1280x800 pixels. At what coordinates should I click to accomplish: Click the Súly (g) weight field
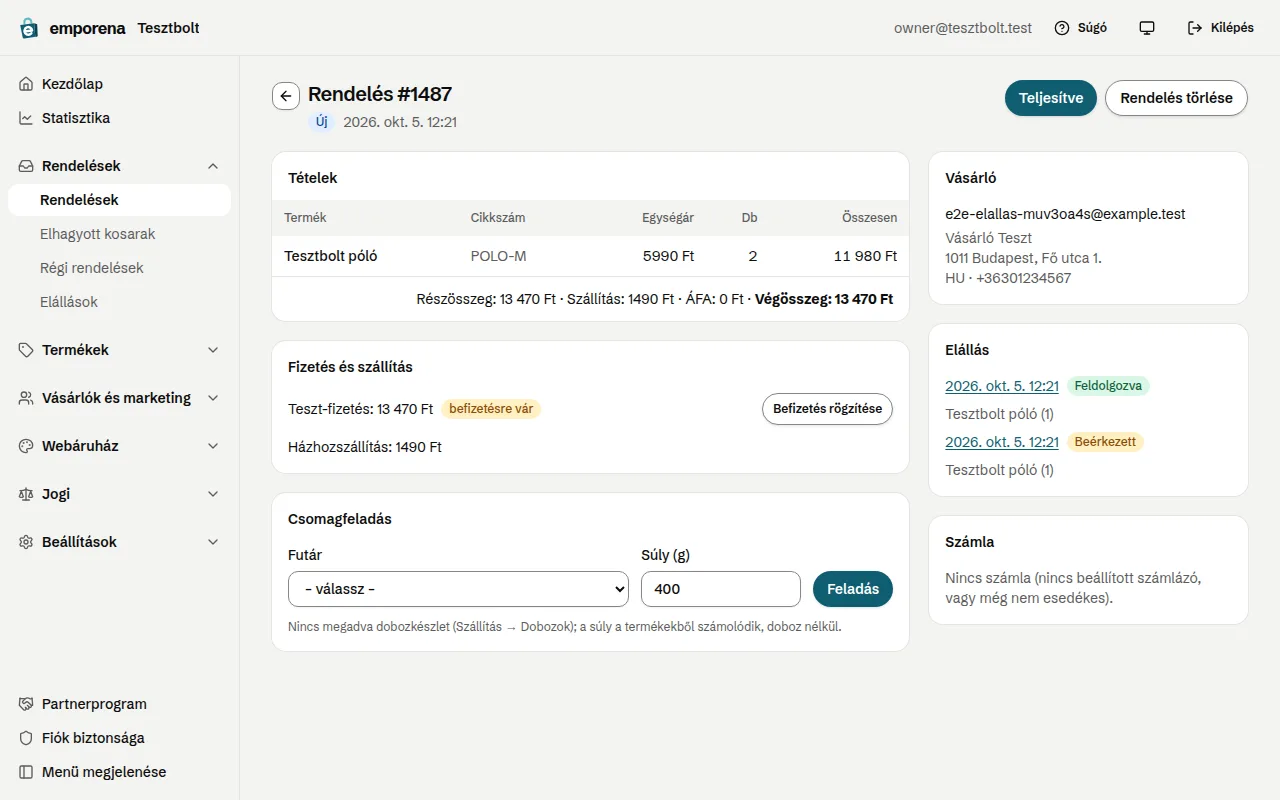[x=721, y=589]
